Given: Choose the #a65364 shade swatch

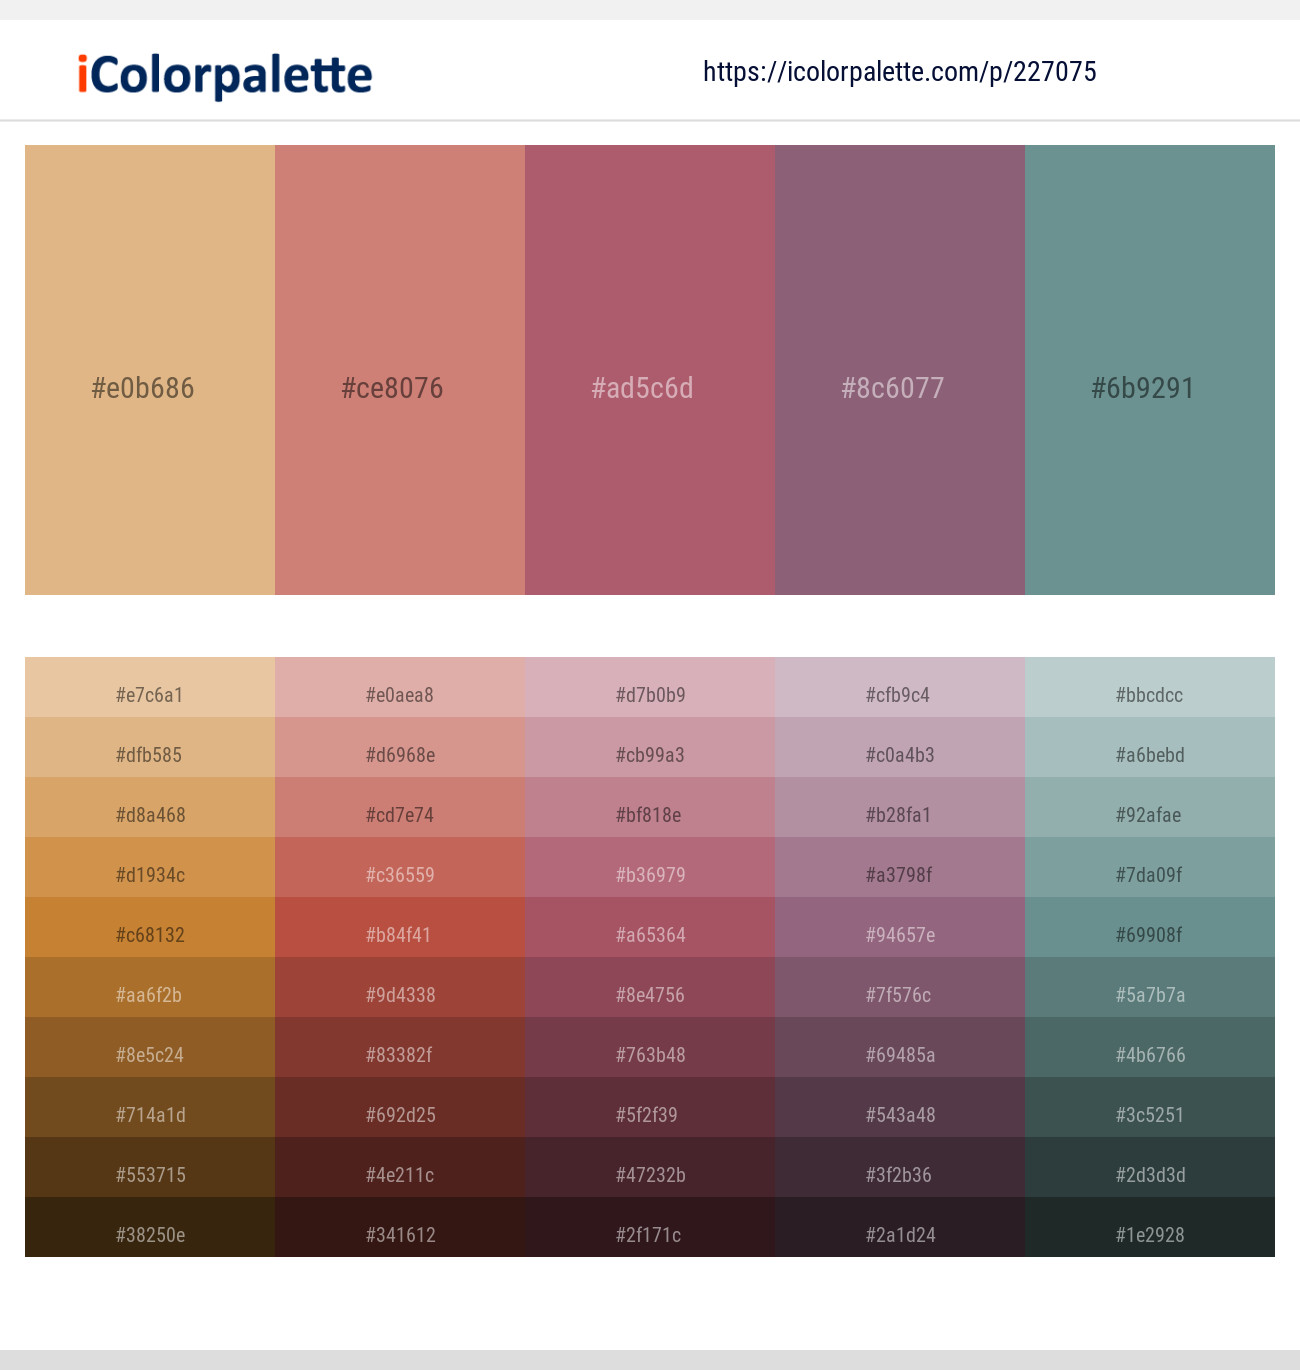Looking at the screenshot, I should point(650,927).
